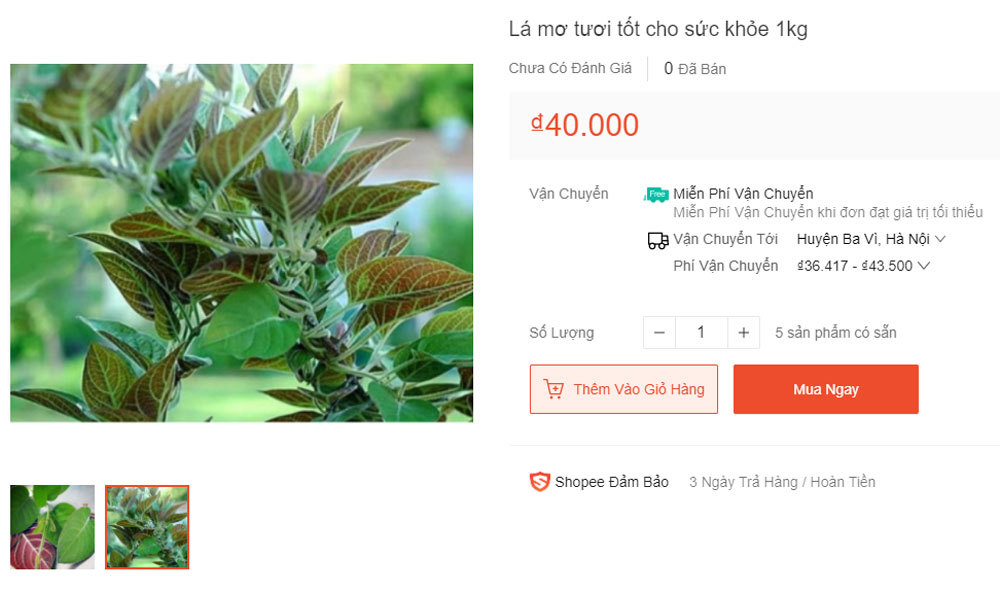
Task: Click the green Free shipping badge icon
Action: [x=656, y=194]
